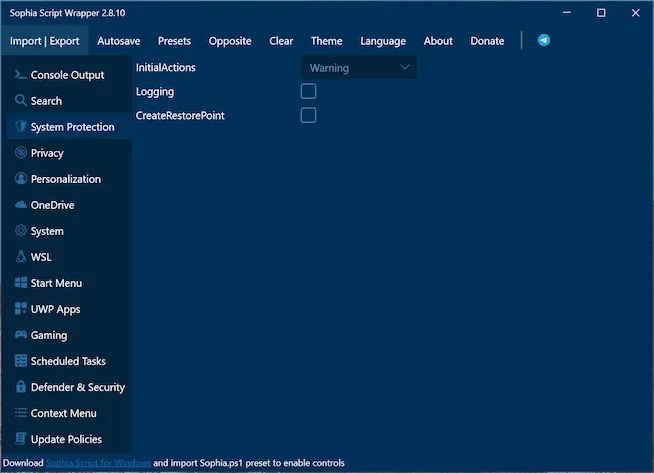The image size is (654, 473).
Task: Close the Sophia Script Wrapper window
Action: tap(635, 13)
